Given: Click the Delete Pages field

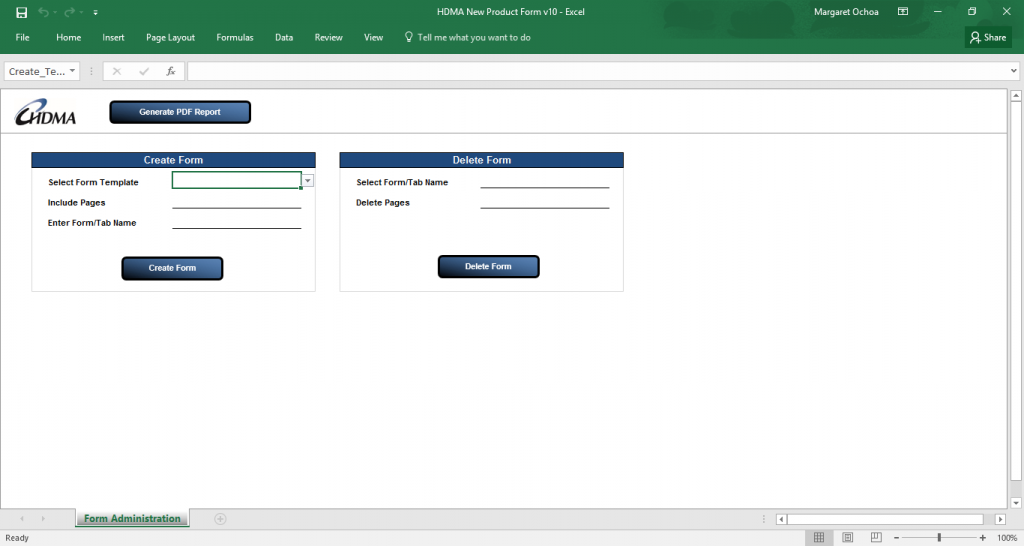Looking at the screenshot, I should click(545, 201).
